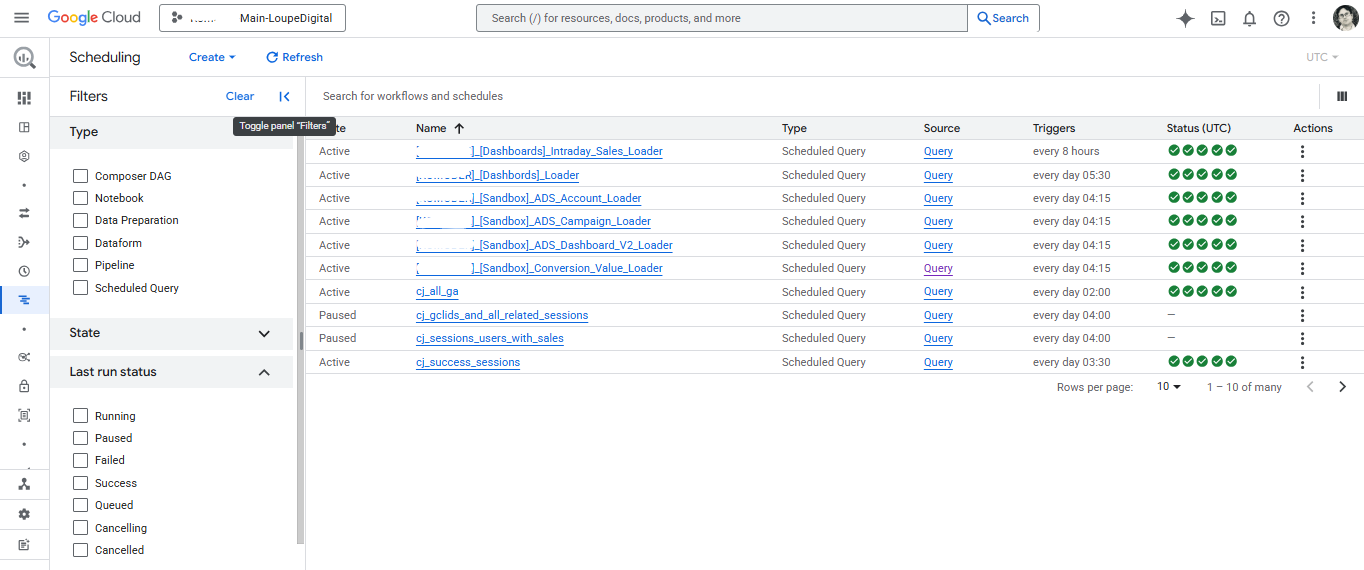Open actions menu for cj_all_ga row
1364x570 pixels.
1302,292
